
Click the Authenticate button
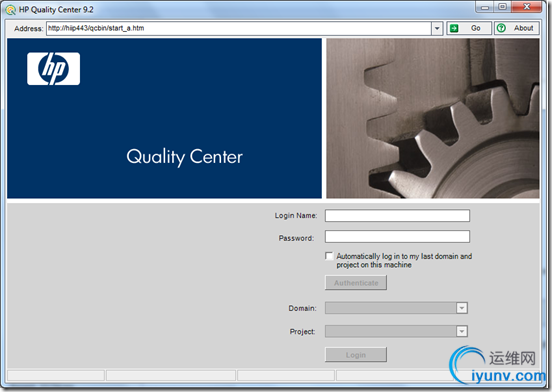pyautogui.click(x=356, y=283)
